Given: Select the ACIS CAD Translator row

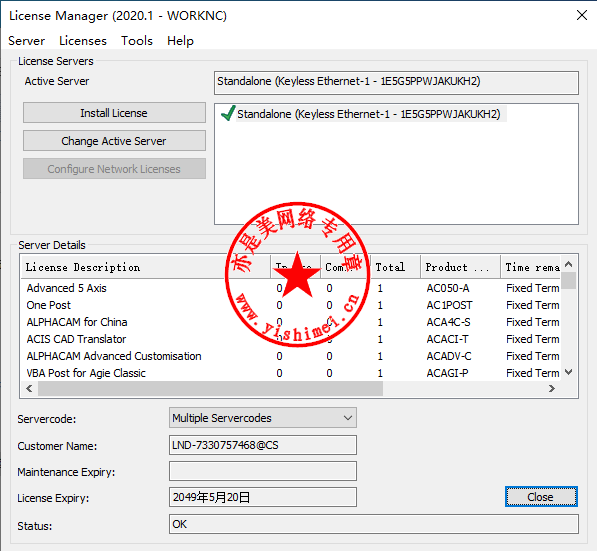Looking at the screenshot, I should 291,339.
